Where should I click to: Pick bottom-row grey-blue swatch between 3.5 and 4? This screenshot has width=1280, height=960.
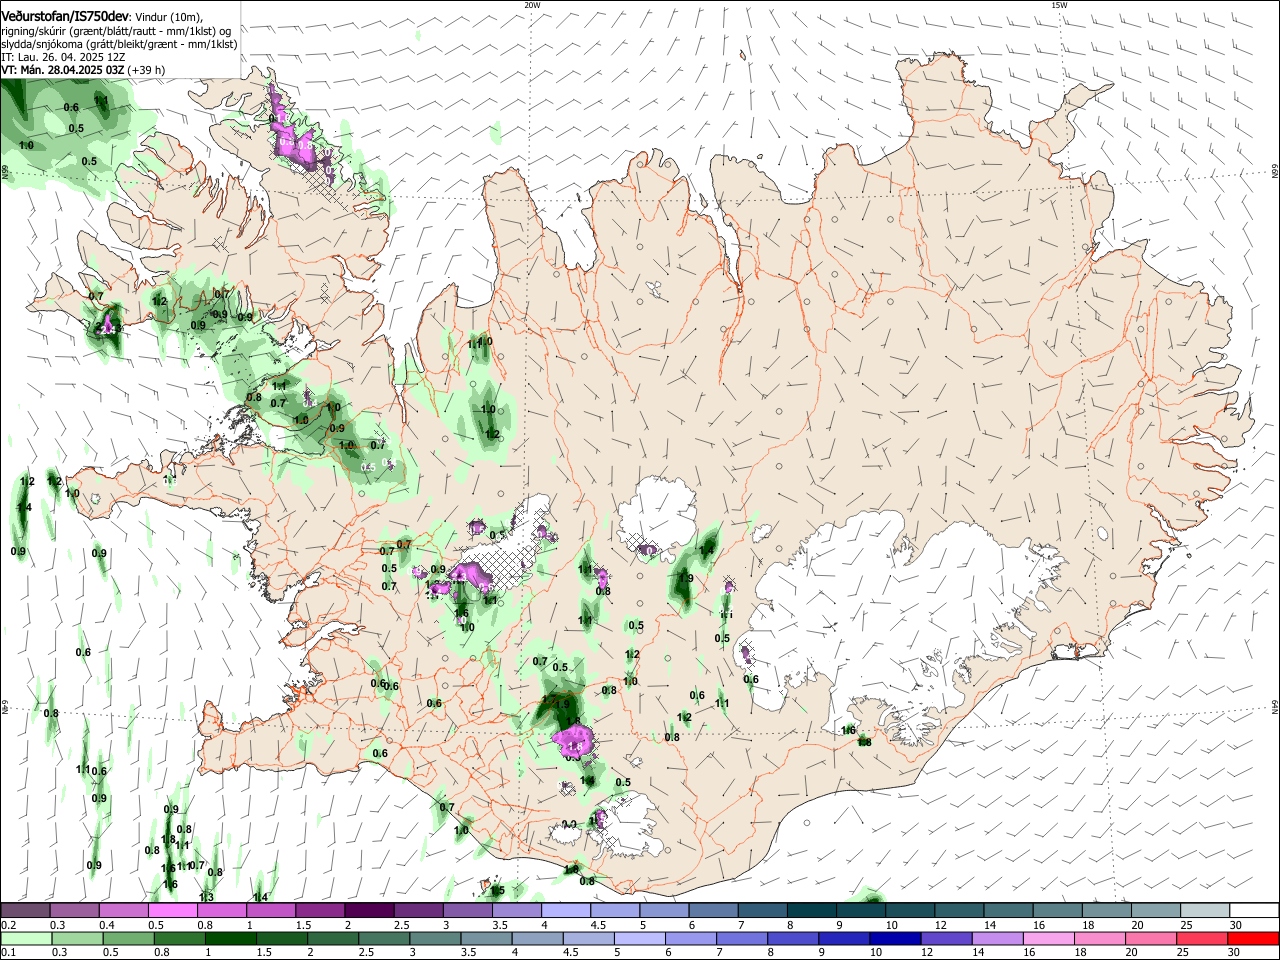click(489, 938)
